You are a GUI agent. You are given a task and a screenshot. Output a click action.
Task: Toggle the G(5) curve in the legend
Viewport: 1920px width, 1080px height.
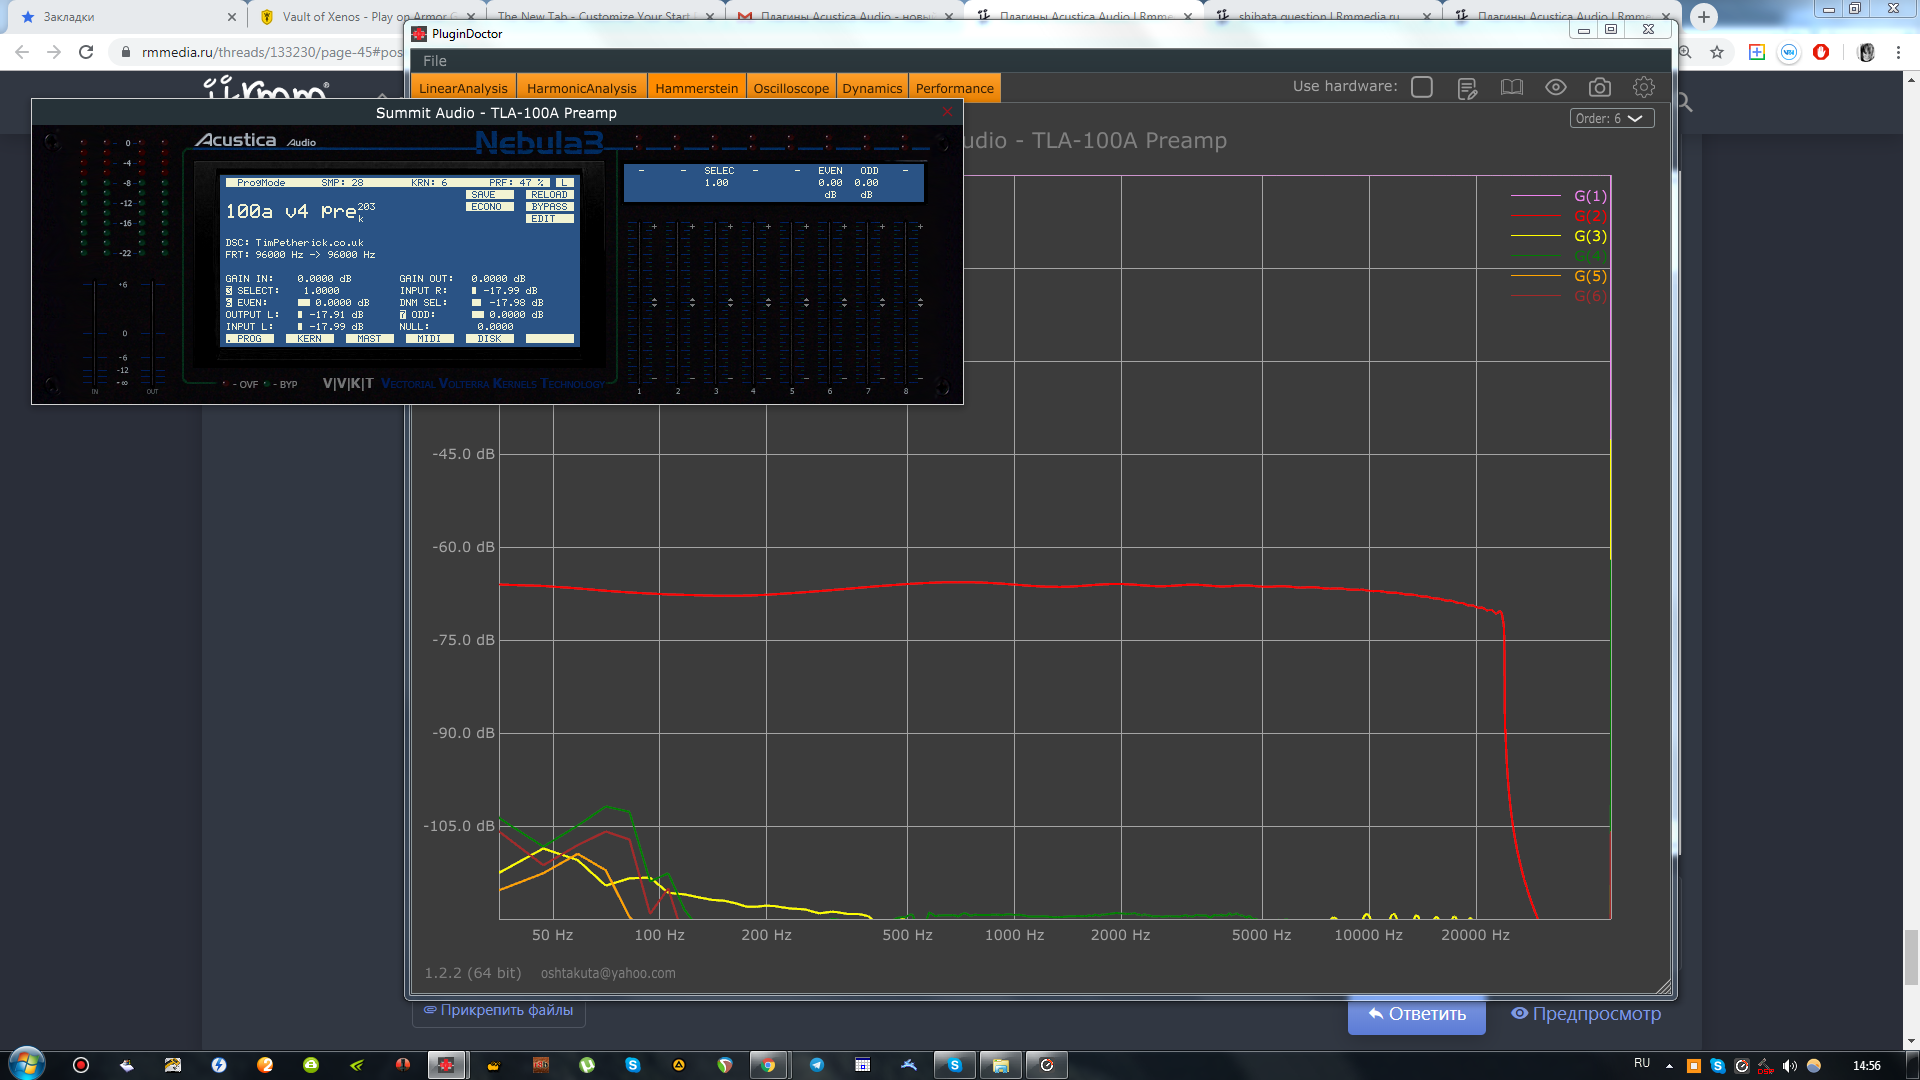[x=1590, y=276]
